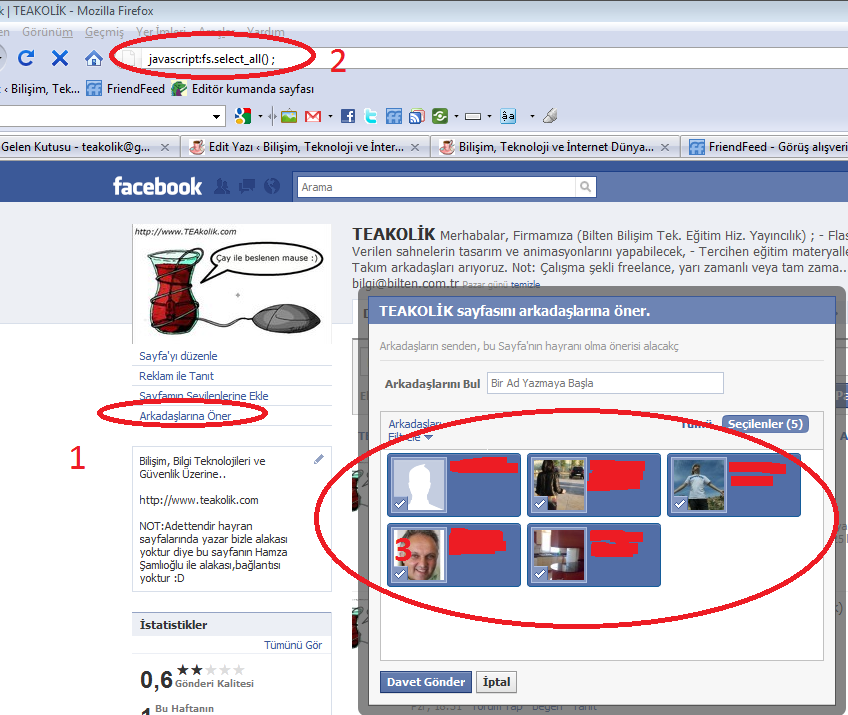The image size is (848, 715).
Task: Open Sayfa'yı düzenle link
Action: (178, 356)
